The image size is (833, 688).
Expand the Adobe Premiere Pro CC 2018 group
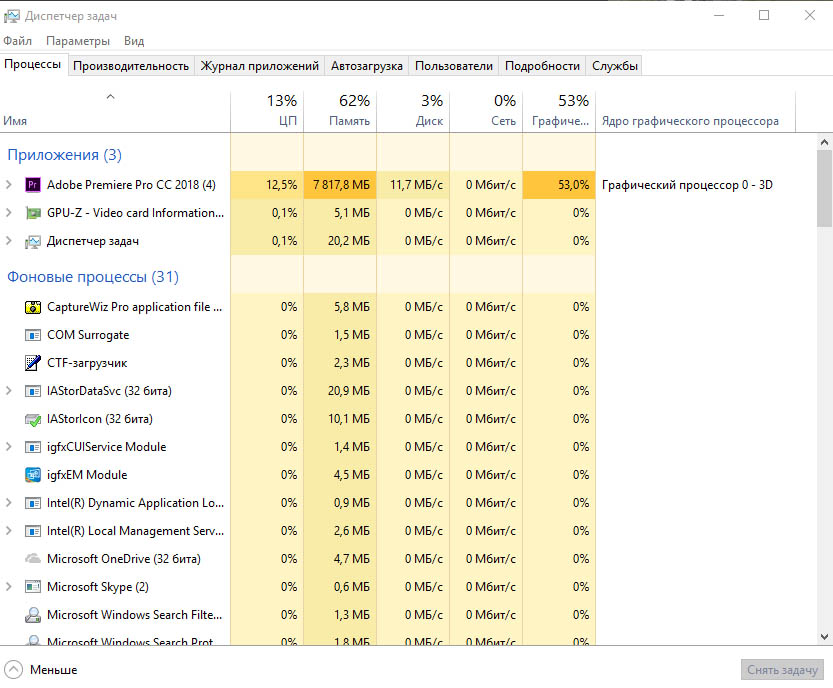pos(9,185)
